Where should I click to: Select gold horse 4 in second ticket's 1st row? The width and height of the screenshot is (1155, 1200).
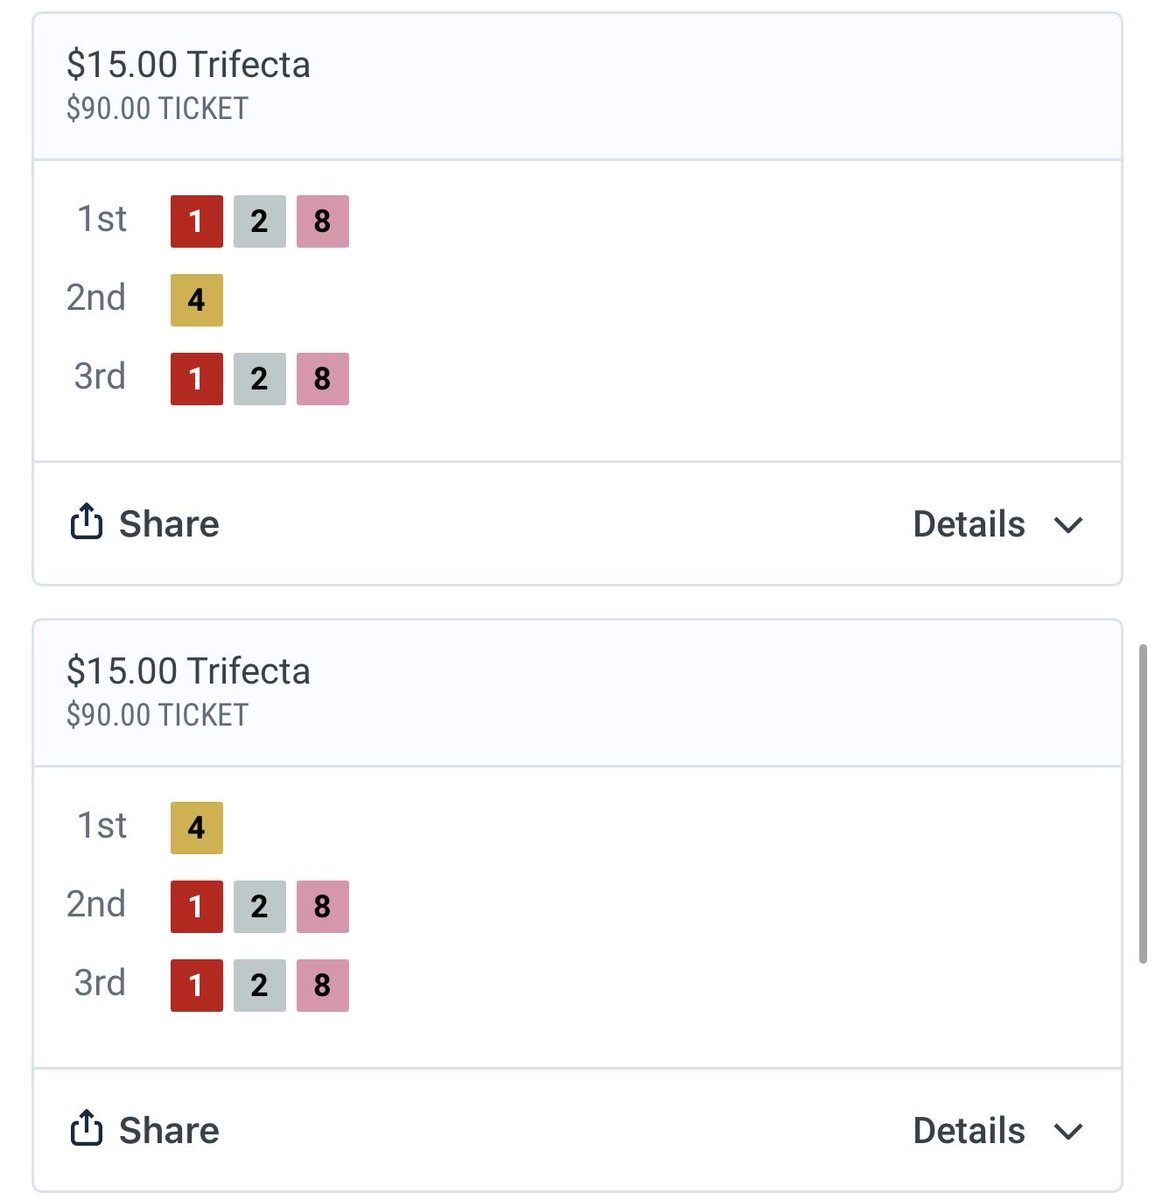(x=196, y=828)
